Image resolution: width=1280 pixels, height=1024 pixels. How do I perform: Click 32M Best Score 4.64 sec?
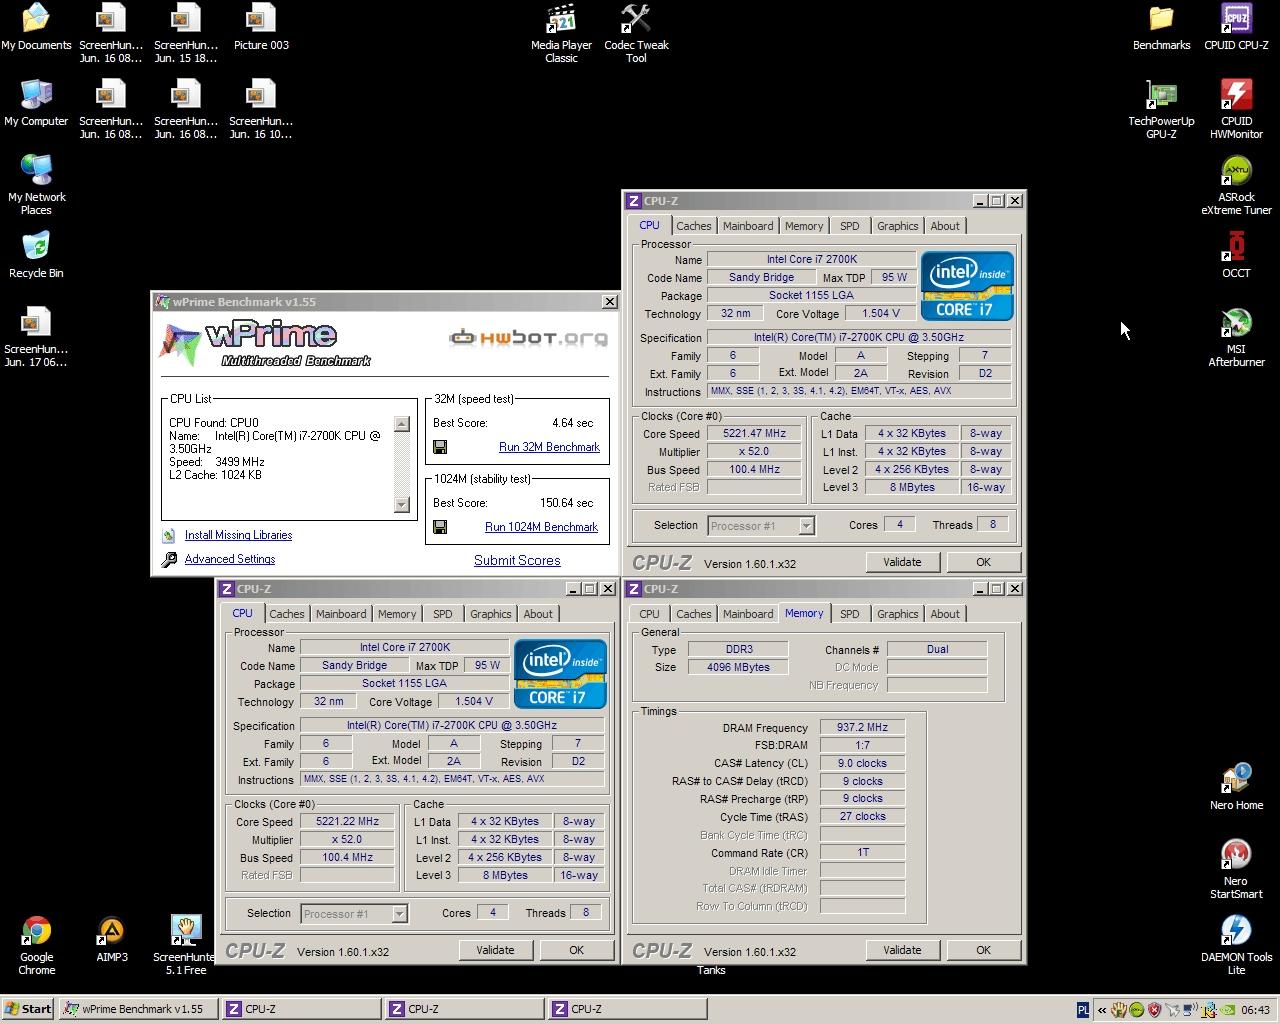pos(572,423)
